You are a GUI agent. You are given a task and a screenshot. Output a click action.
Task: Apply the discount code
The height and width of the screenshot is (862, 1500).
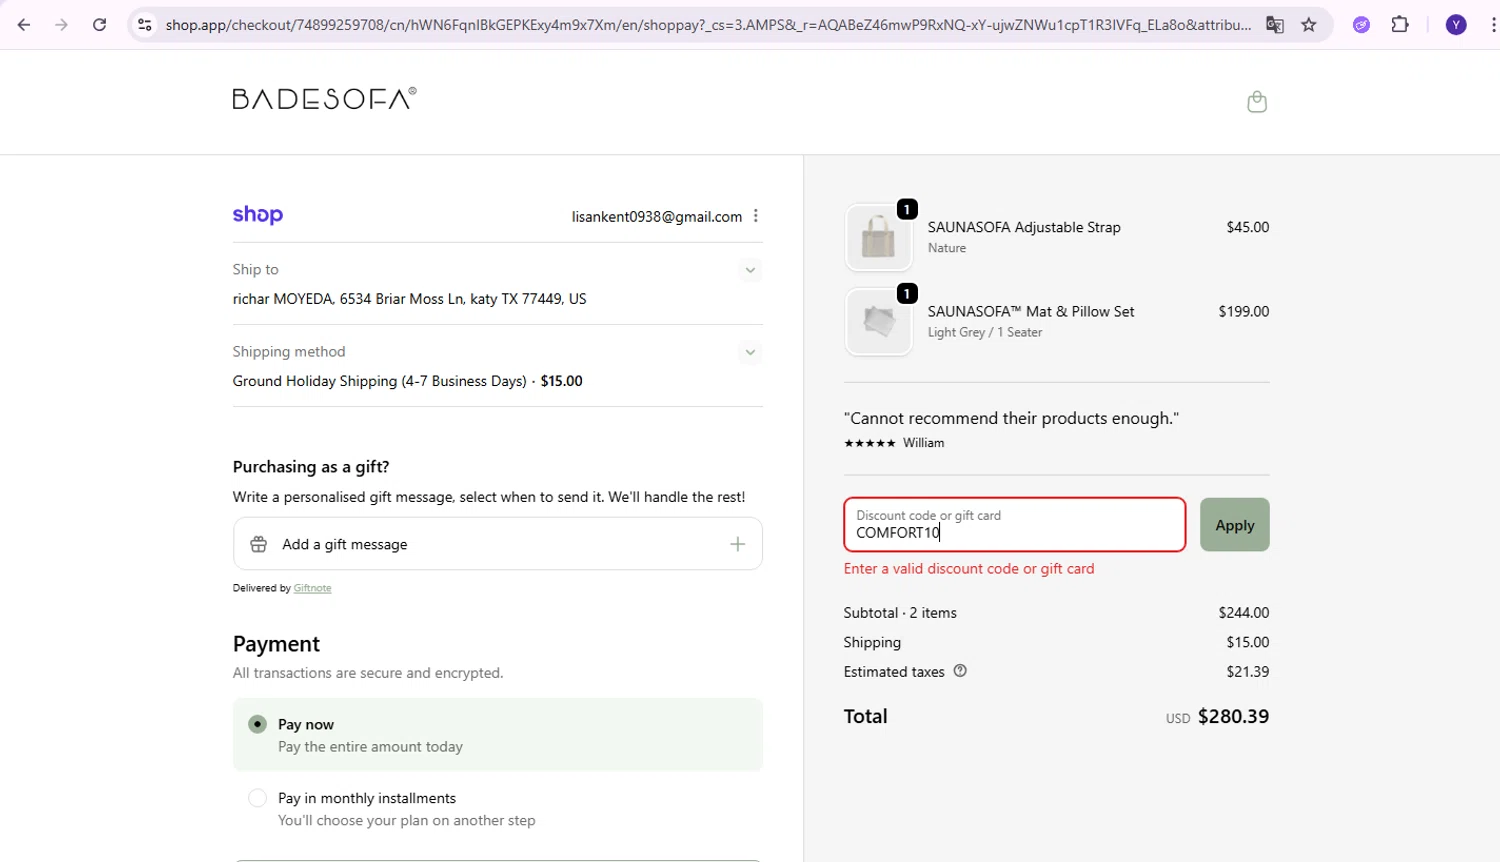[x=1235, y=525]
